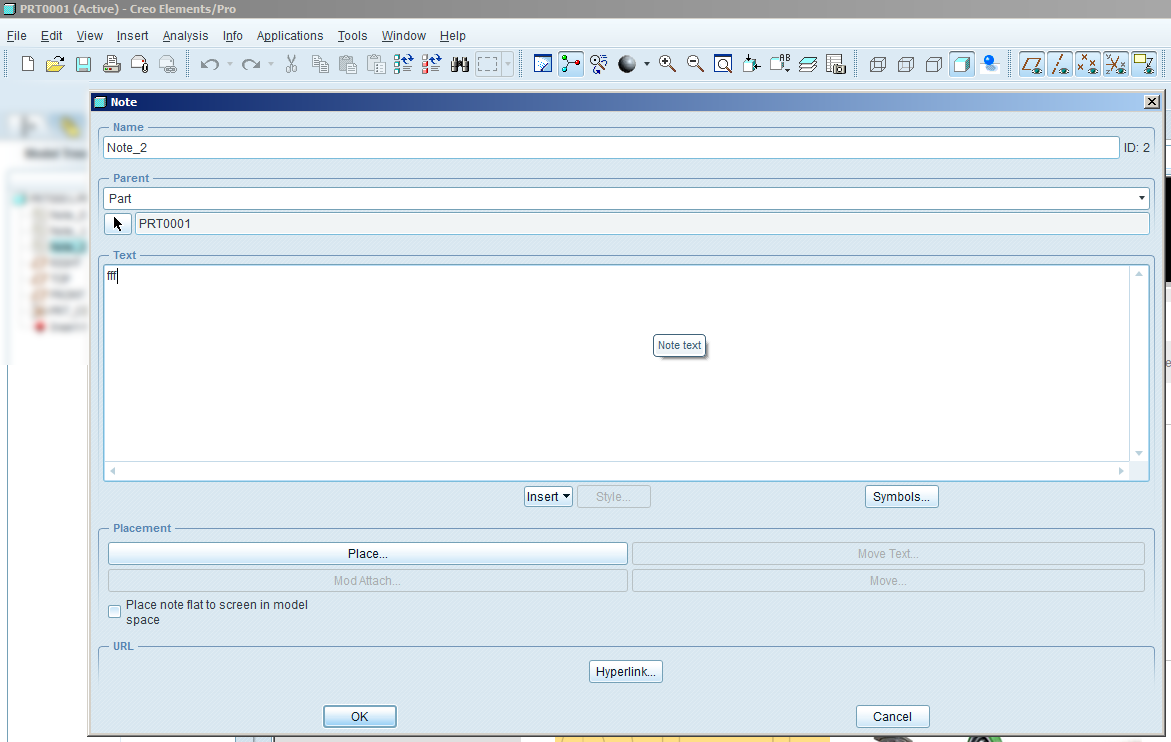The height and width of the screenshot is (742, 1171).
Task: Click the Zoom Out magnifier
Action: pyautogui.click(x=695, y=64)
